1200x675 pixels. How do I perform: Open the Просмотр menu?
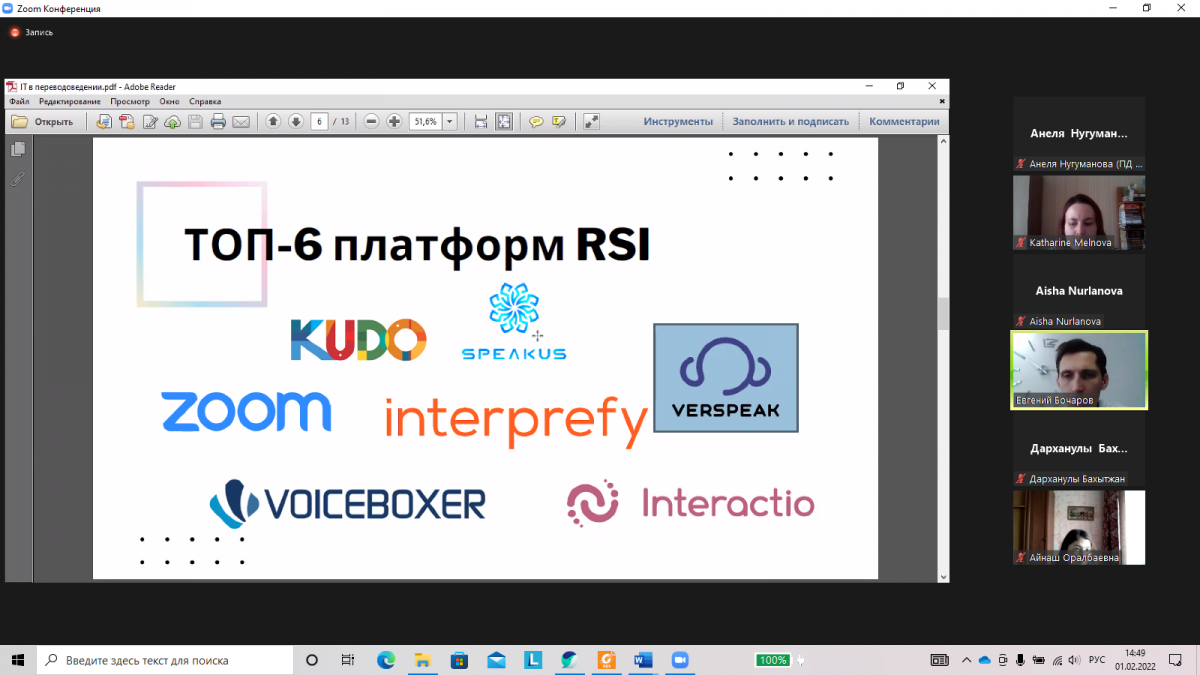130,101
